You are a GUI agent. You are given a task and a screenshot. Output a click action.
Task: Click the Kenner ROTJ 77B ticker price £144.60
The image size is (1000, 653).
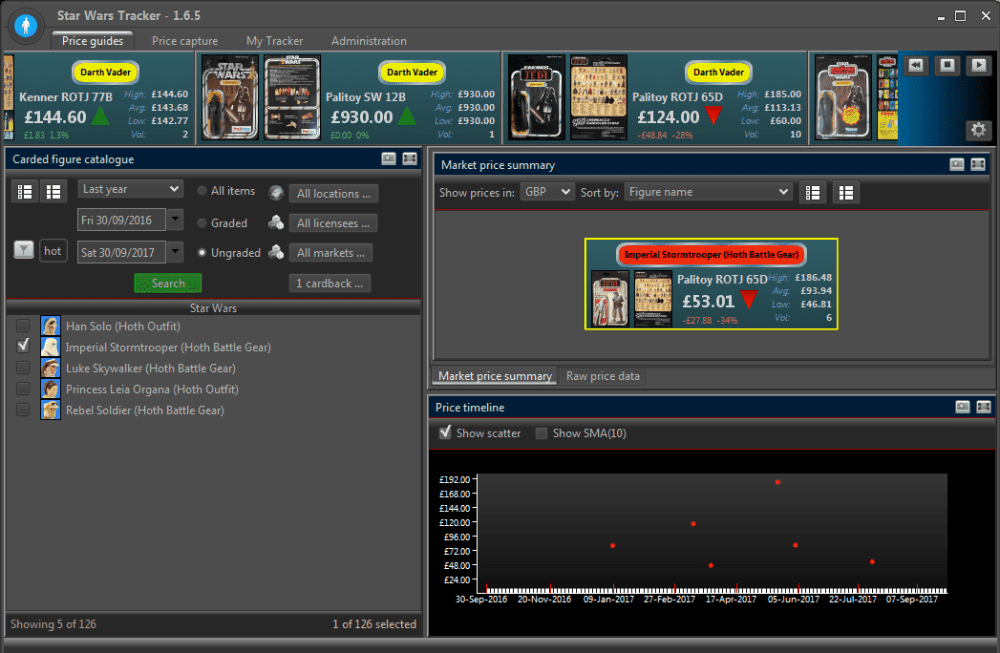pos(55,117)
